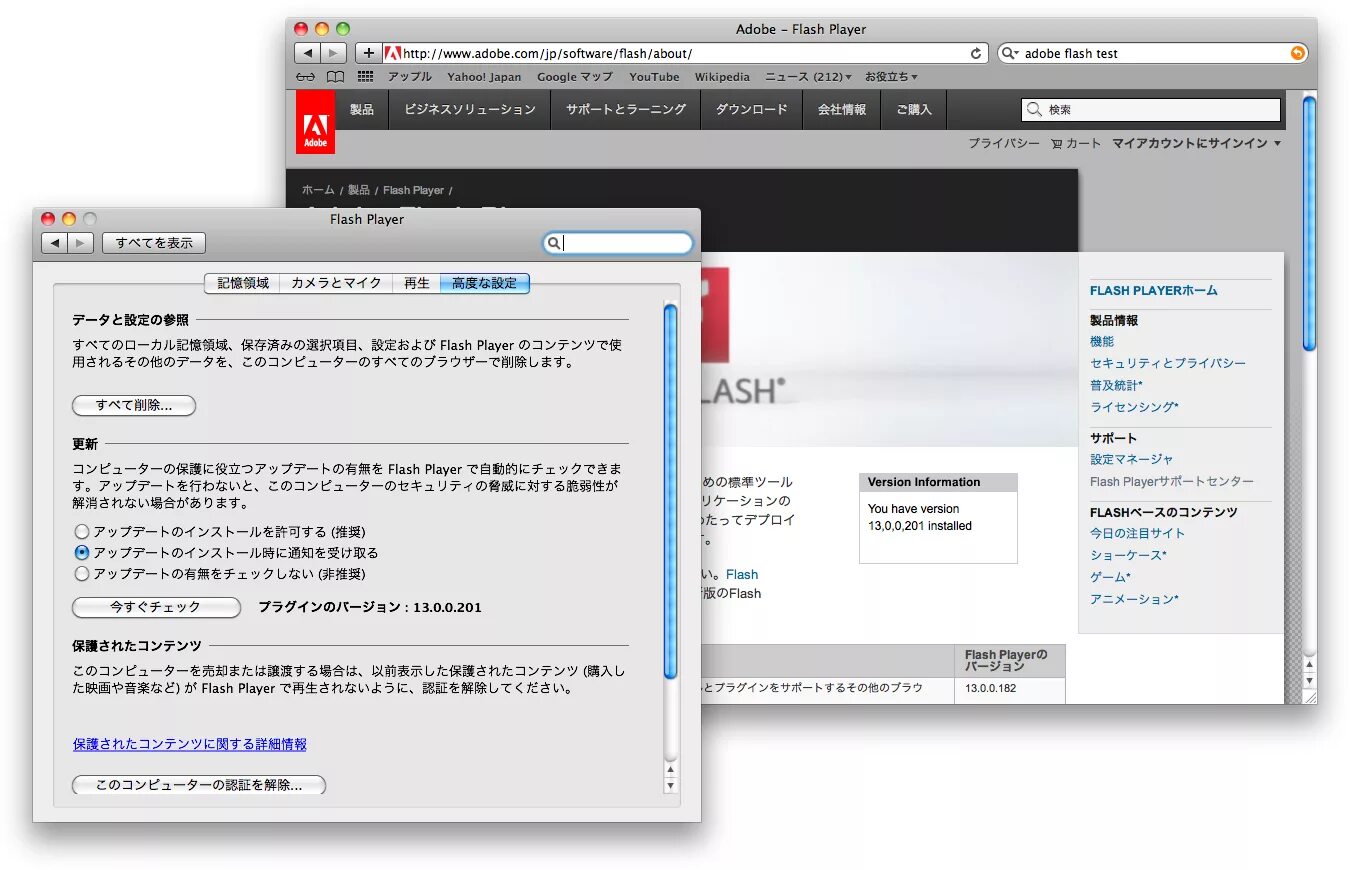Open the アニメーション sidebar link

(x=1134, y=599)
